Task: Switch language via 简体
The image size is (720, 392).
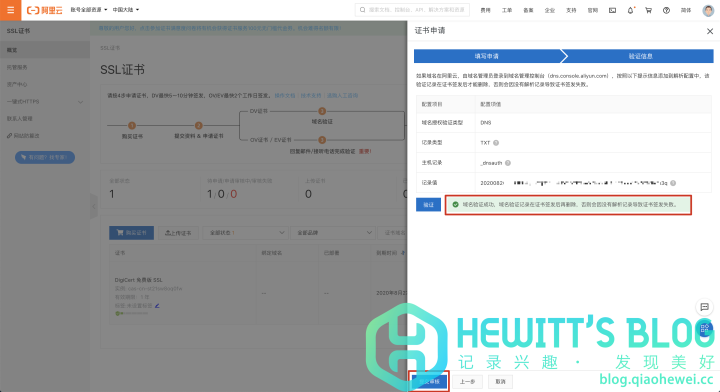Action: pos(686,10)
